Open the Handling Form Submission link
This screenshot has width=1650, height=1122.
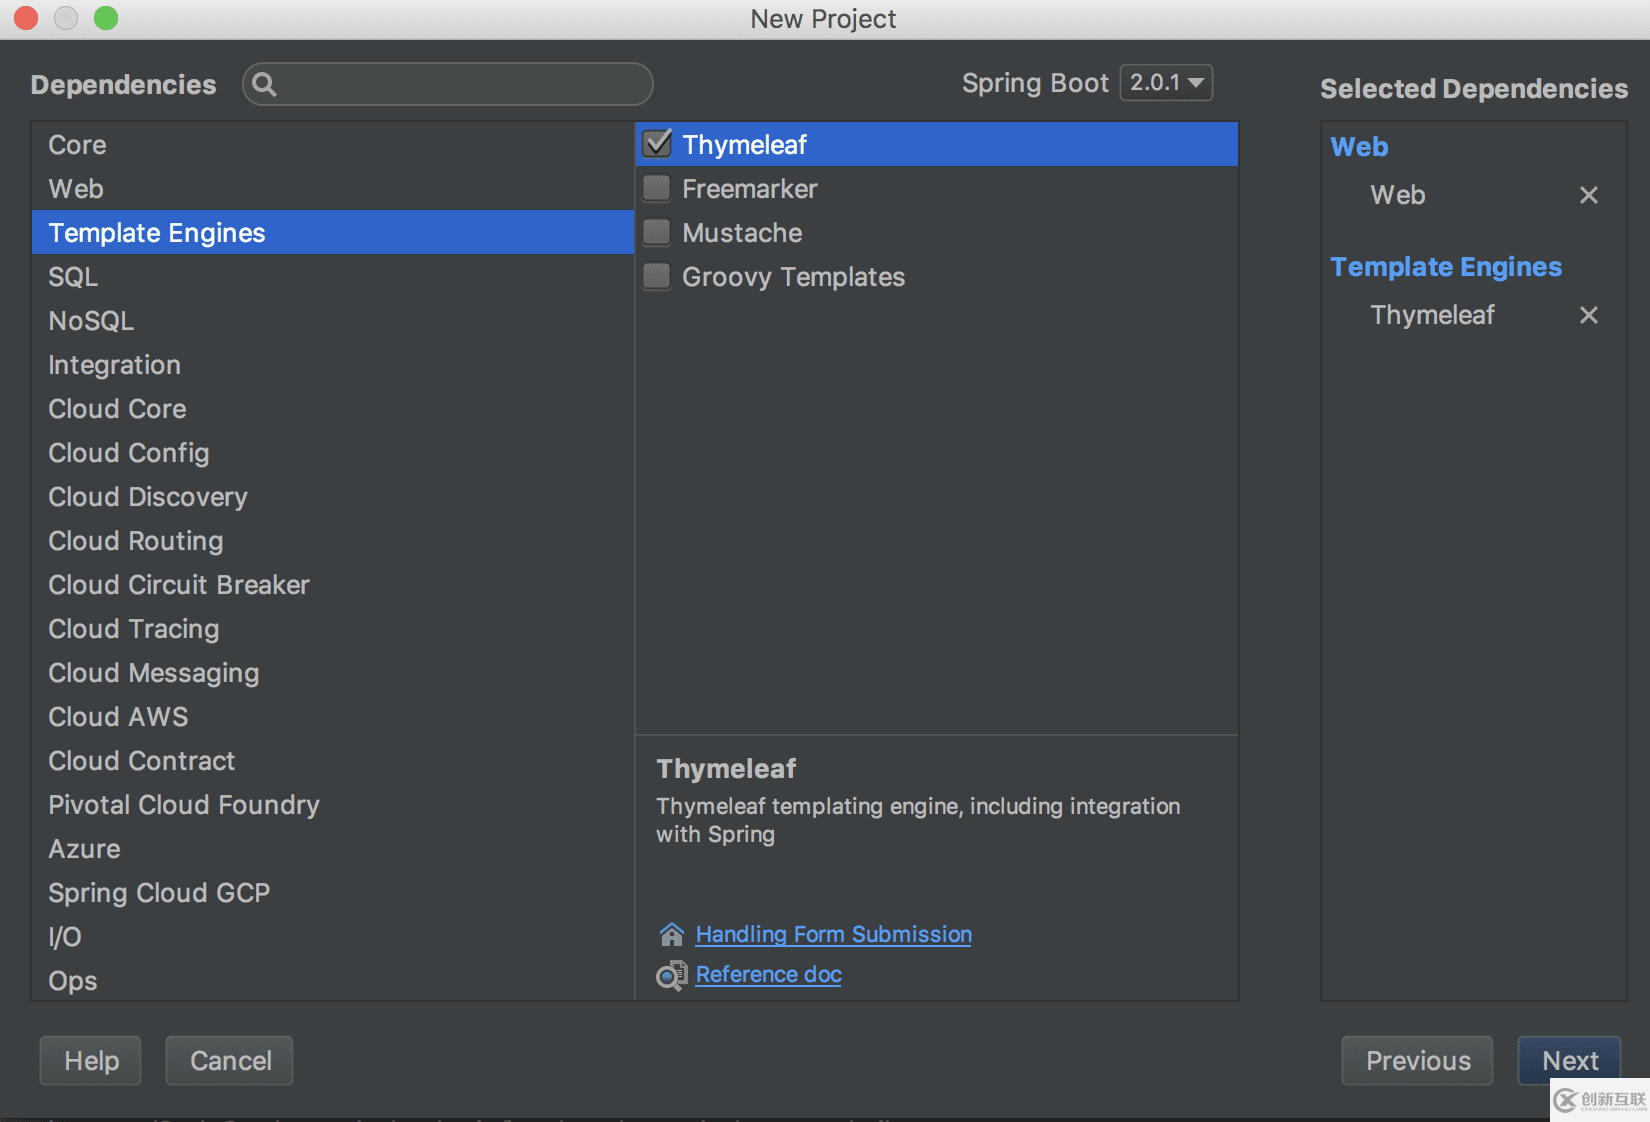(x=833, y=934)
